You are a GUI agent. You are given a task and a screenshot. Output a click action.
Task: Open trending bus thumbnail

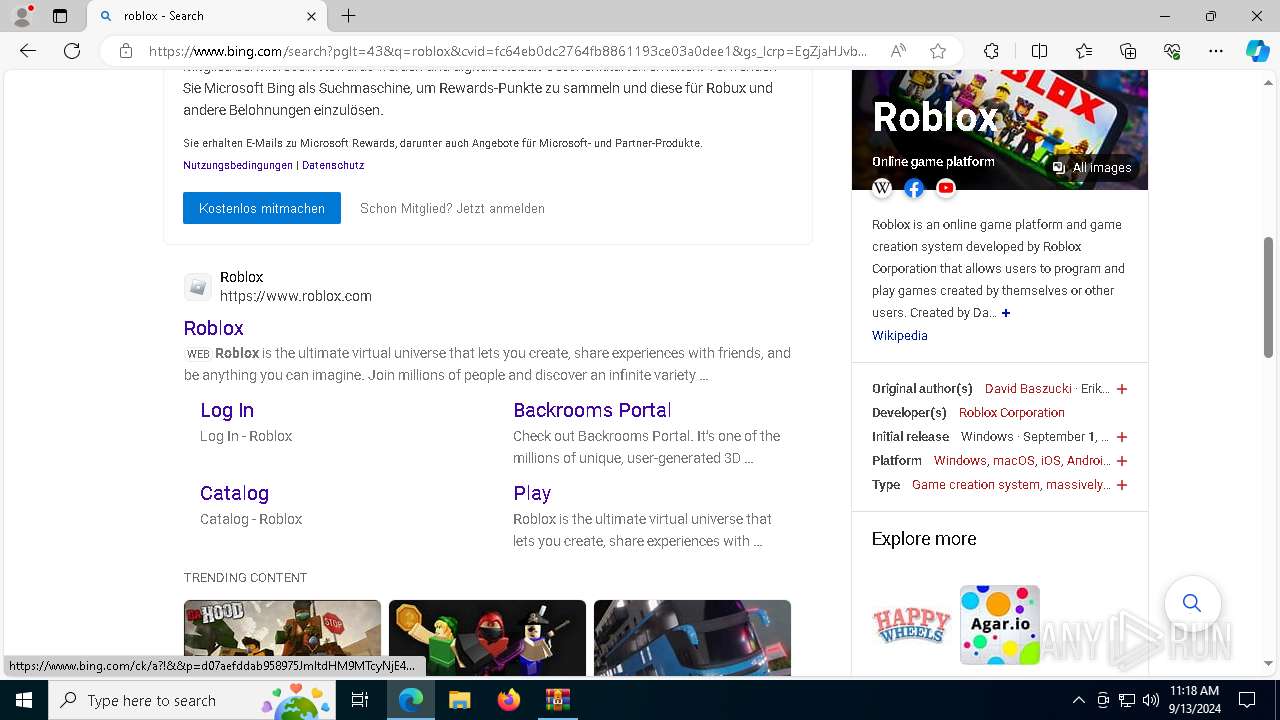[692, 638]
